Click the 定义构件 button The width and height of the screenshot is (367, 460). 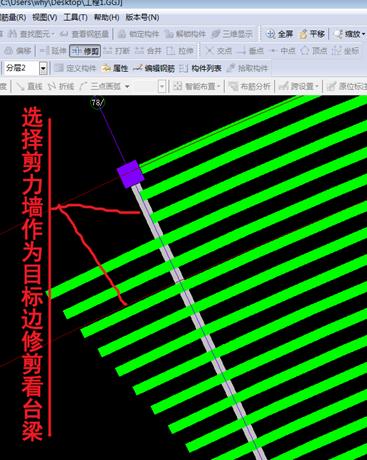click(x=75, y=68)
